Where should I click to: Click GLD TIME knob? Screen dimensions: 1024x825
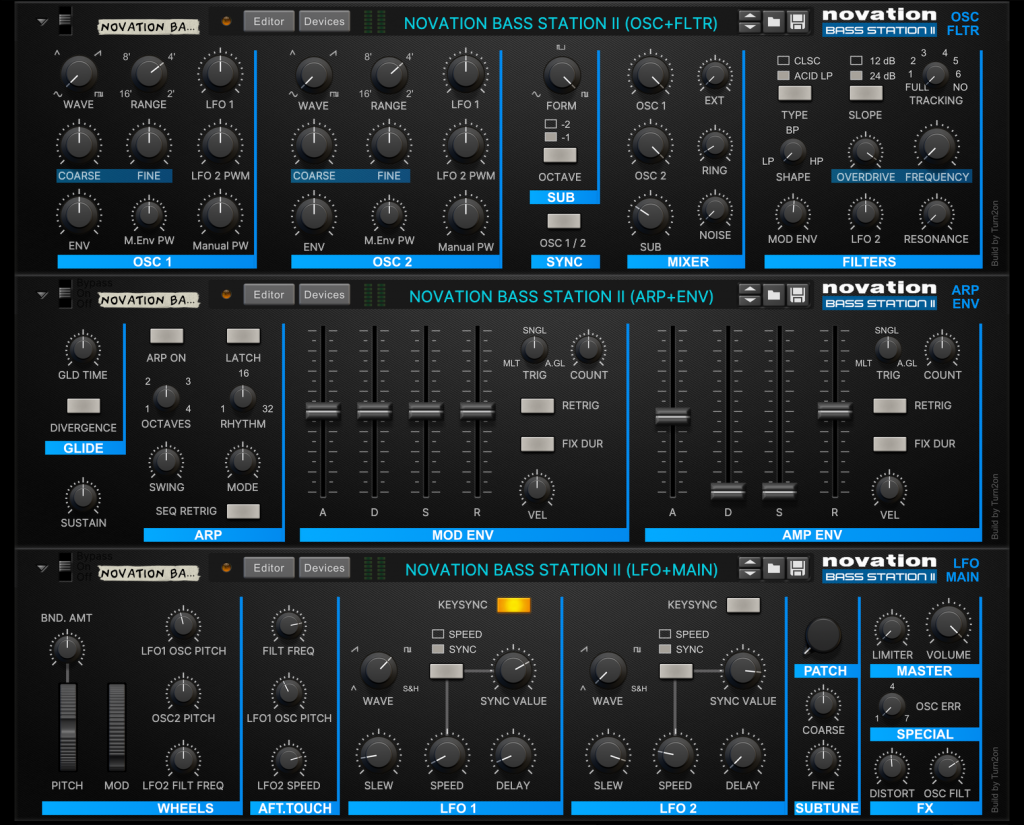(x=83, y=348)
